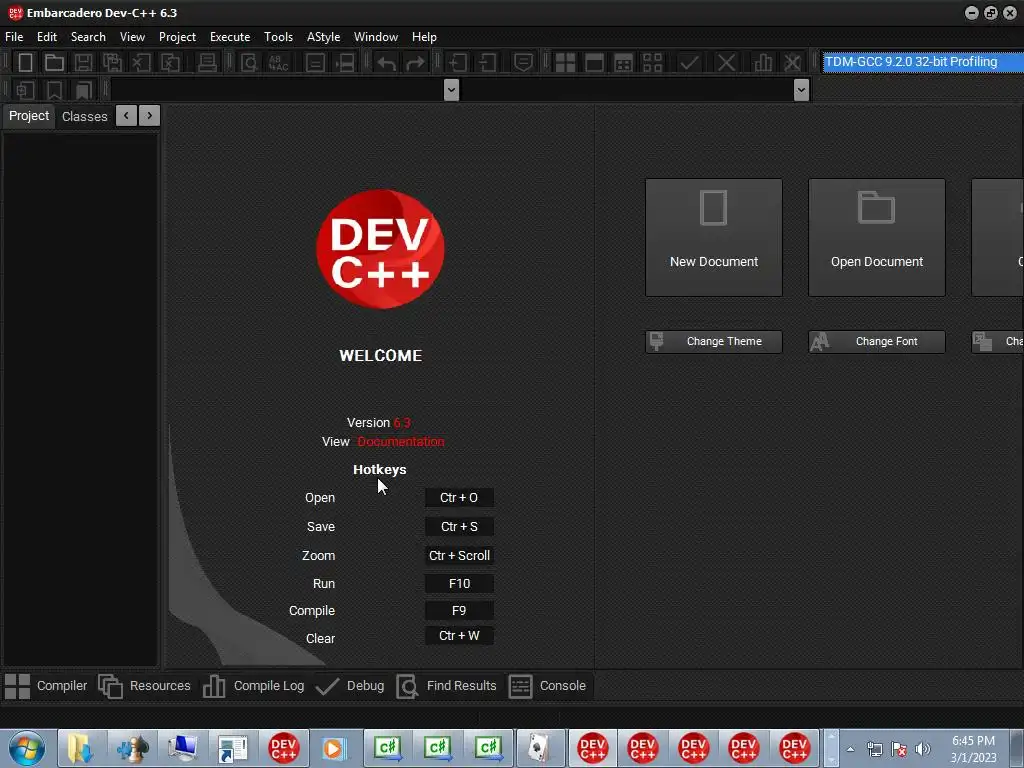Open the Solitaire cards taskbar icon
1024x768 pixels.
539,748
